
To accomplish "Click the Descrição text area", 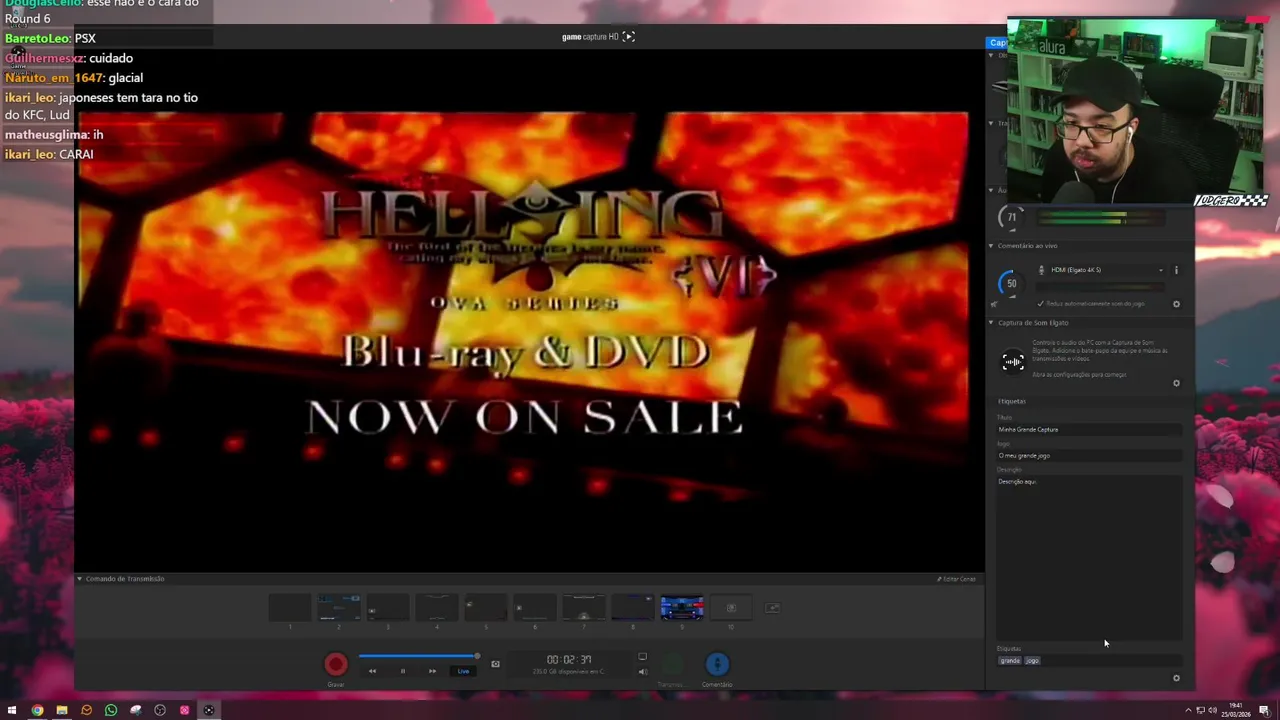I will tap(1089, 557).
